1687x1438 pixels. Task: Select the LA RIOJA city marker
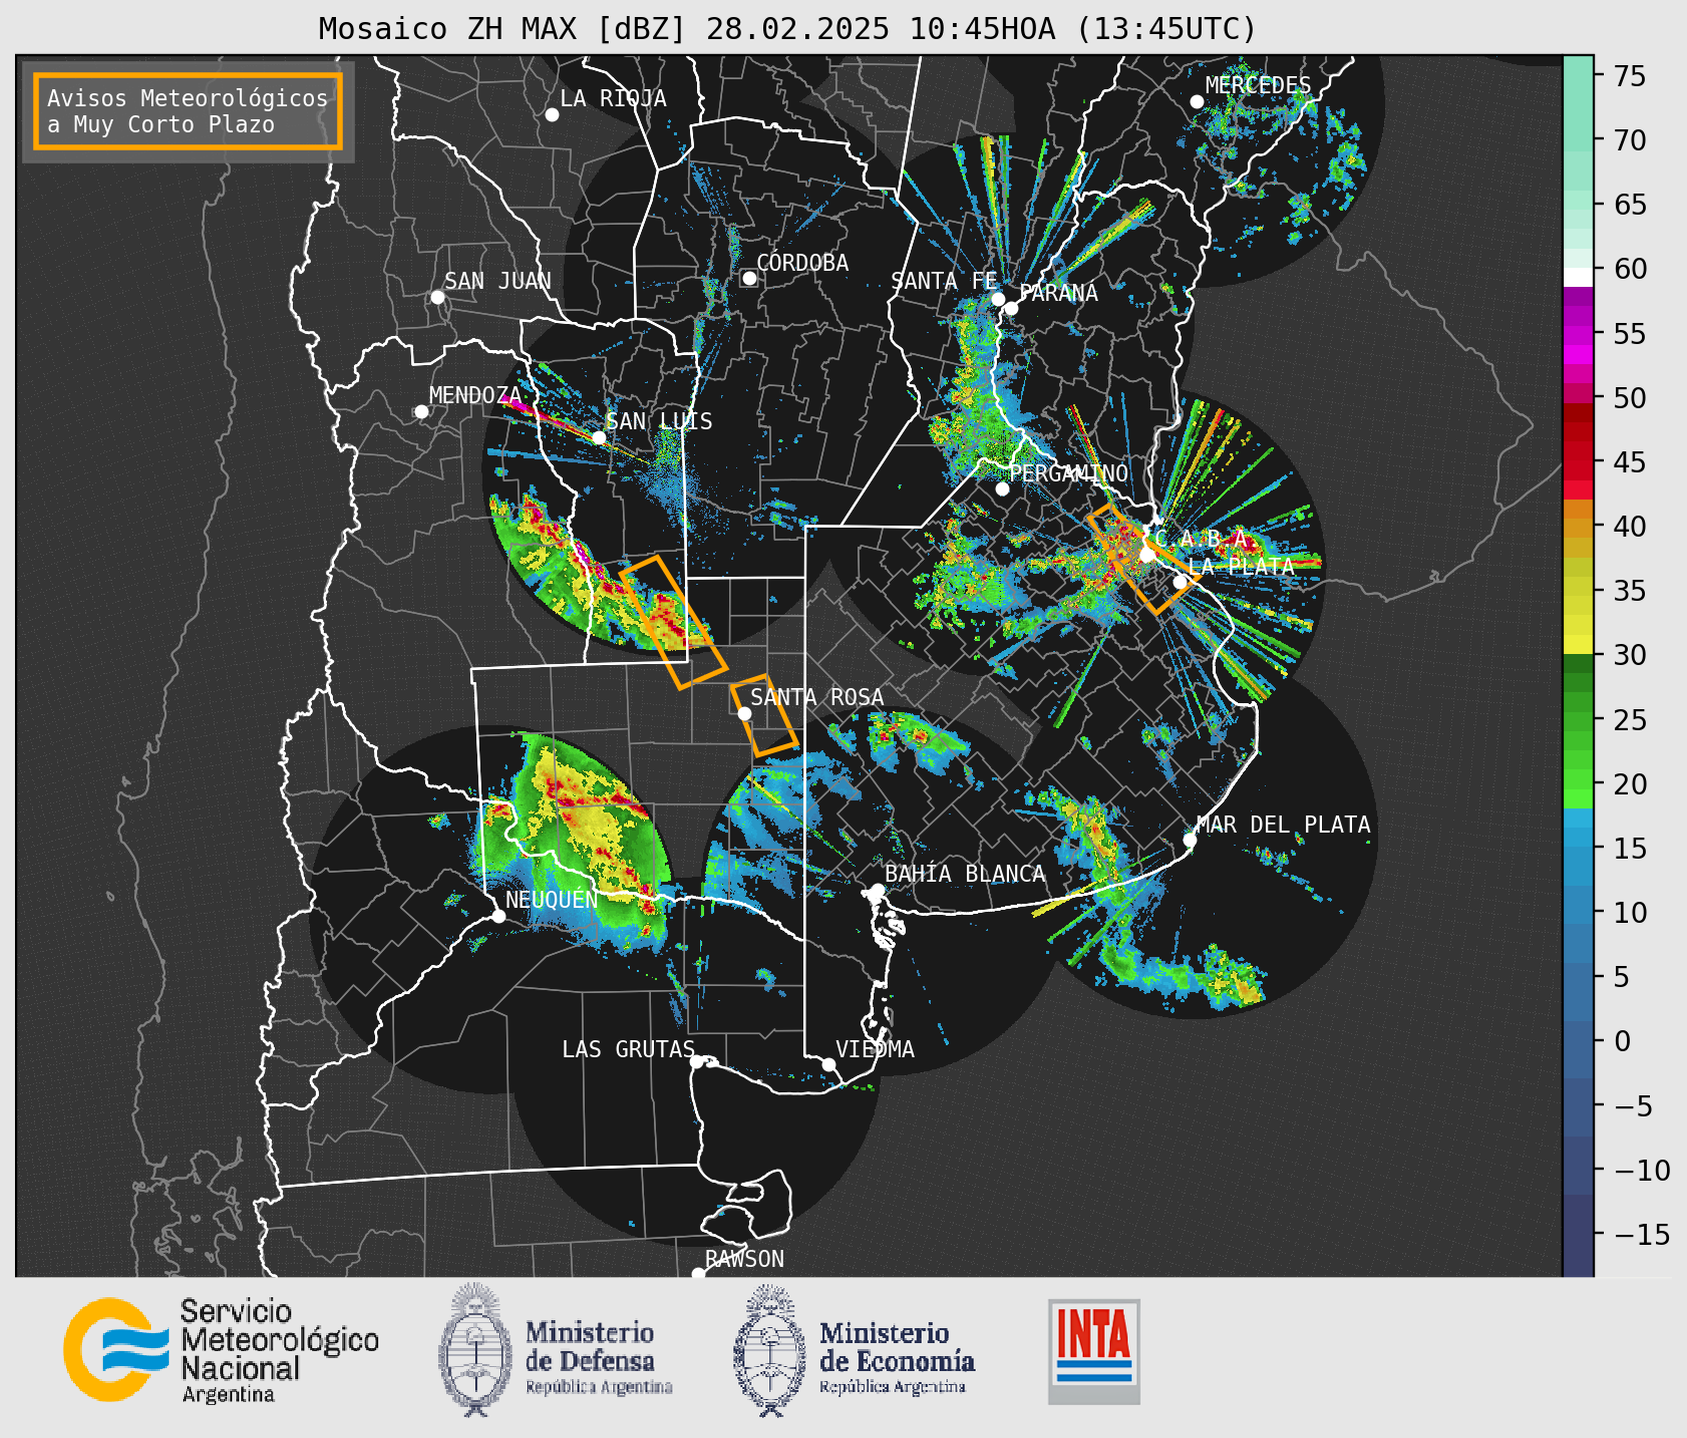(552, 115)
